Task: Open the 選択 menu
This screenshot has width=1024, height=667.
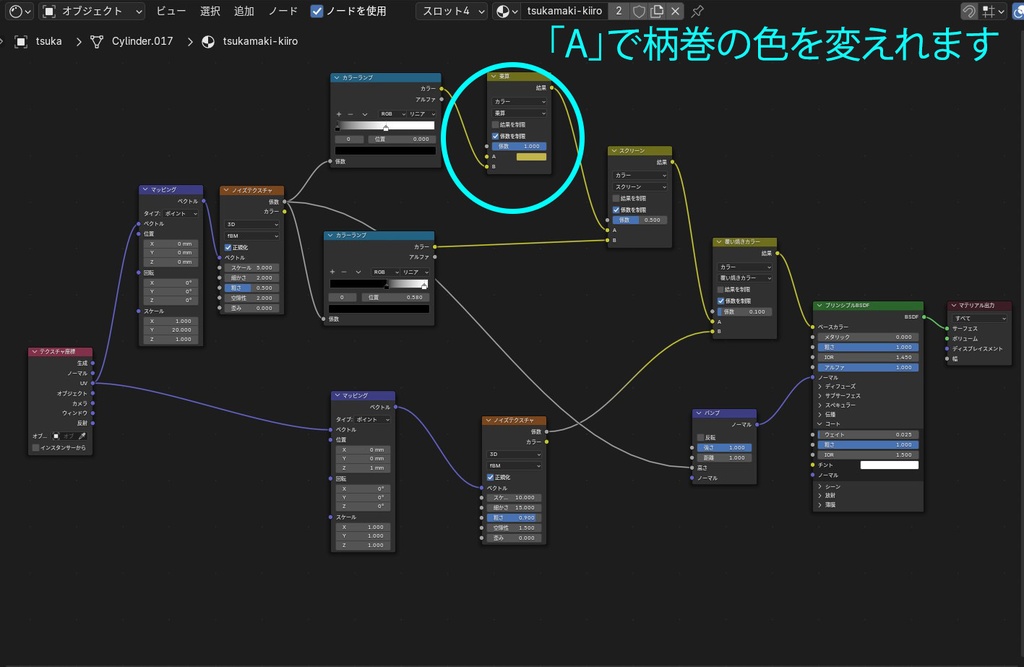Action: click(210, 11)
